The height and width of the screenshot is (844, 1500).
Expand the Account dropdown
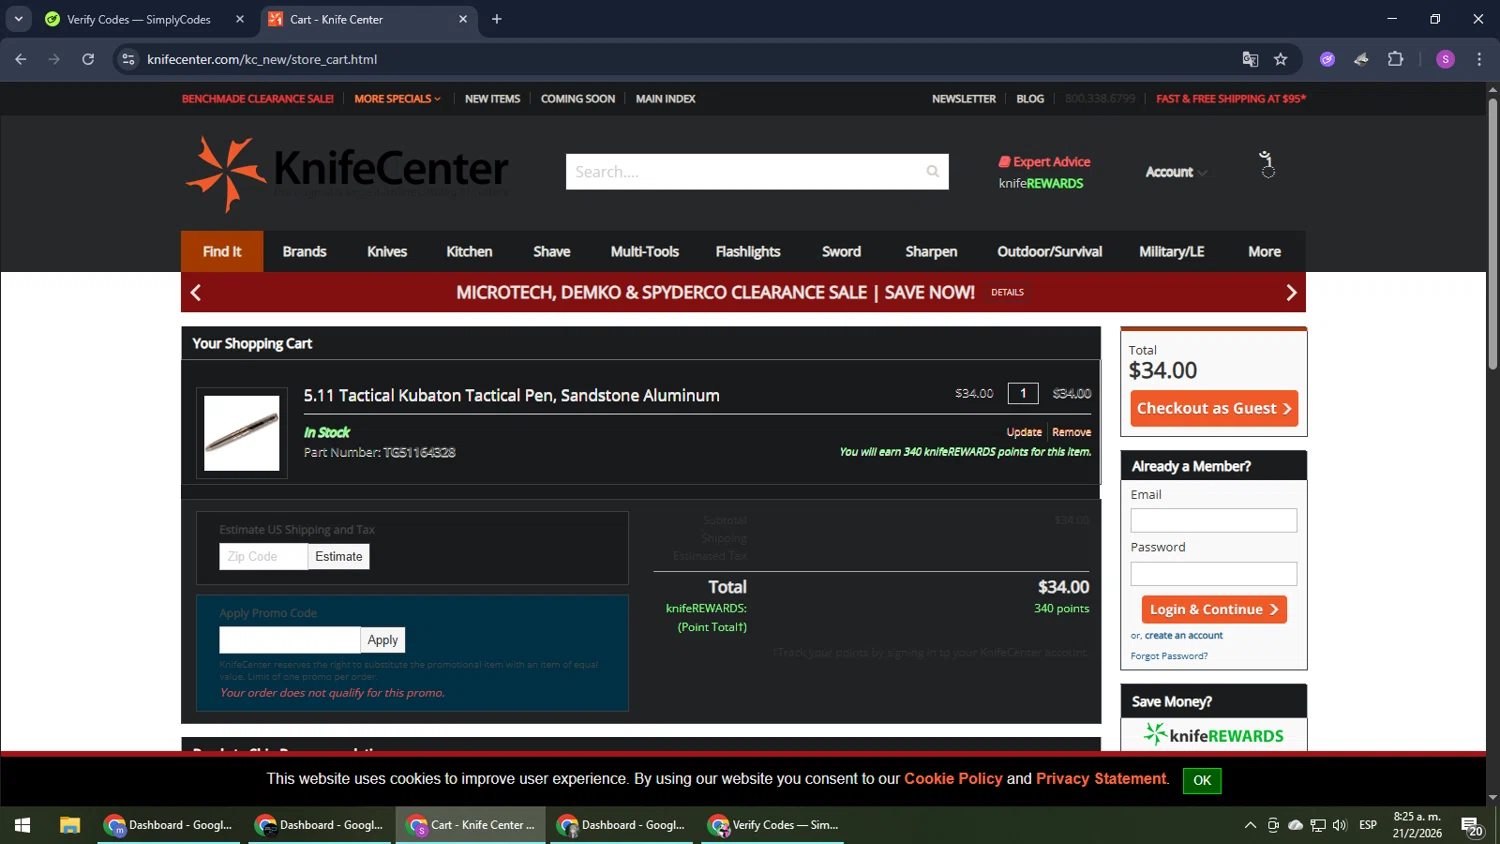tap(1176, 172)
